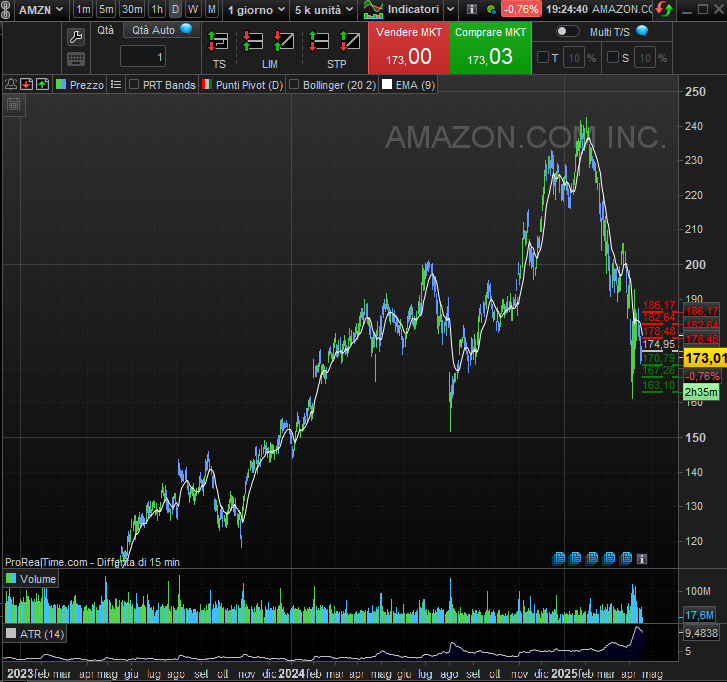Screen dimensions: 727x682
Task: Switch to the 5m timeframe
Action: pos(106,9)
